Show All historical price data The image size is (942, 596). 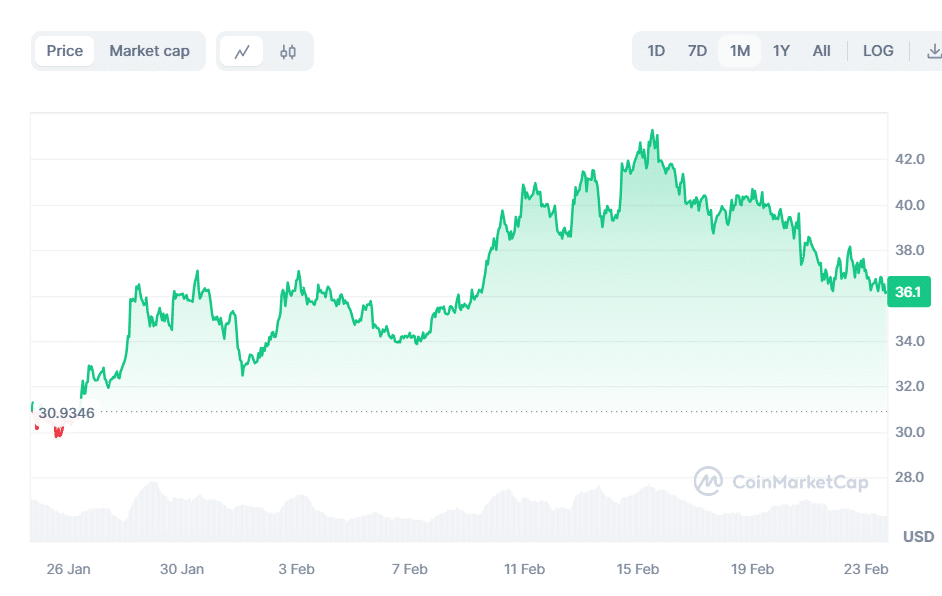(821, 50)
